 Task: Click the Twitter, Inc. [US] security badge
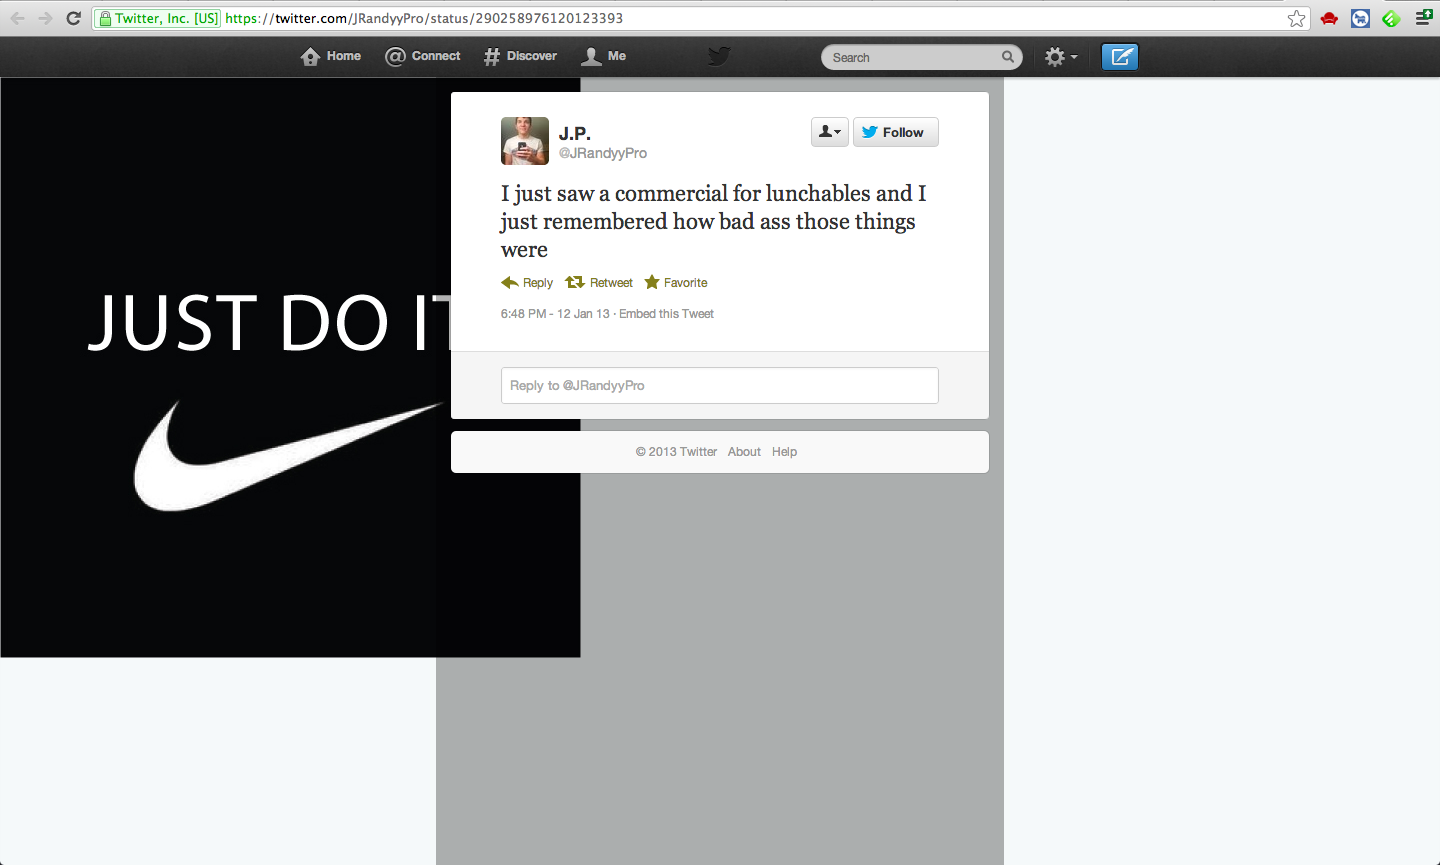pyautogui.click(x=158, y=18)
